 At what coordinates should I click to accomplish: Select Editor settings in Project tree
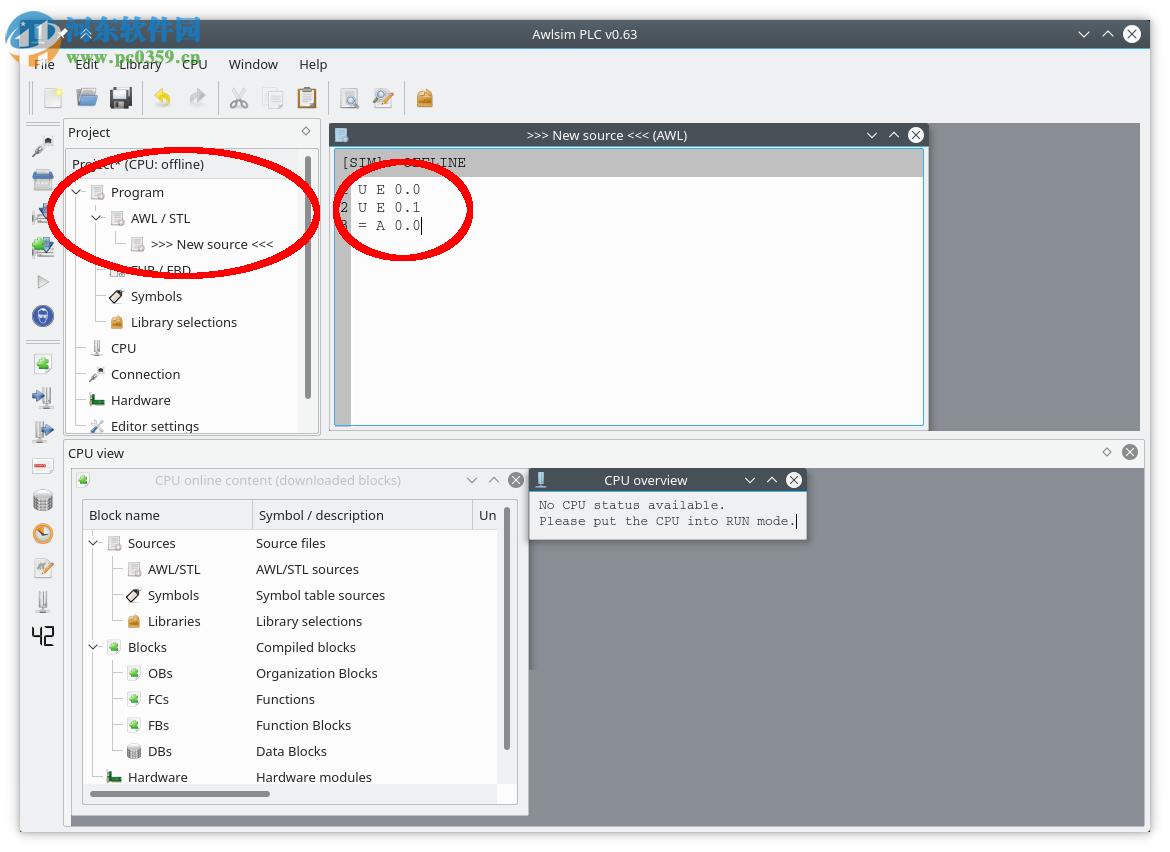point(154,426)
